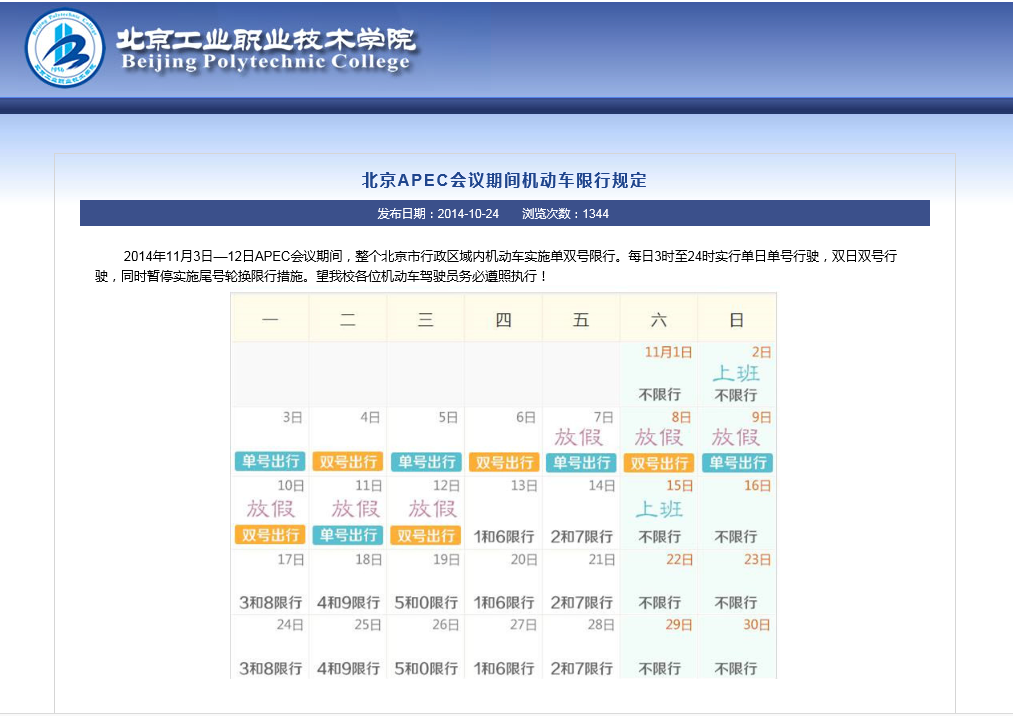The width and height of the screenshot is (1013, 716).
Task: Click the Monday column header 一
Action: point(270,320)
